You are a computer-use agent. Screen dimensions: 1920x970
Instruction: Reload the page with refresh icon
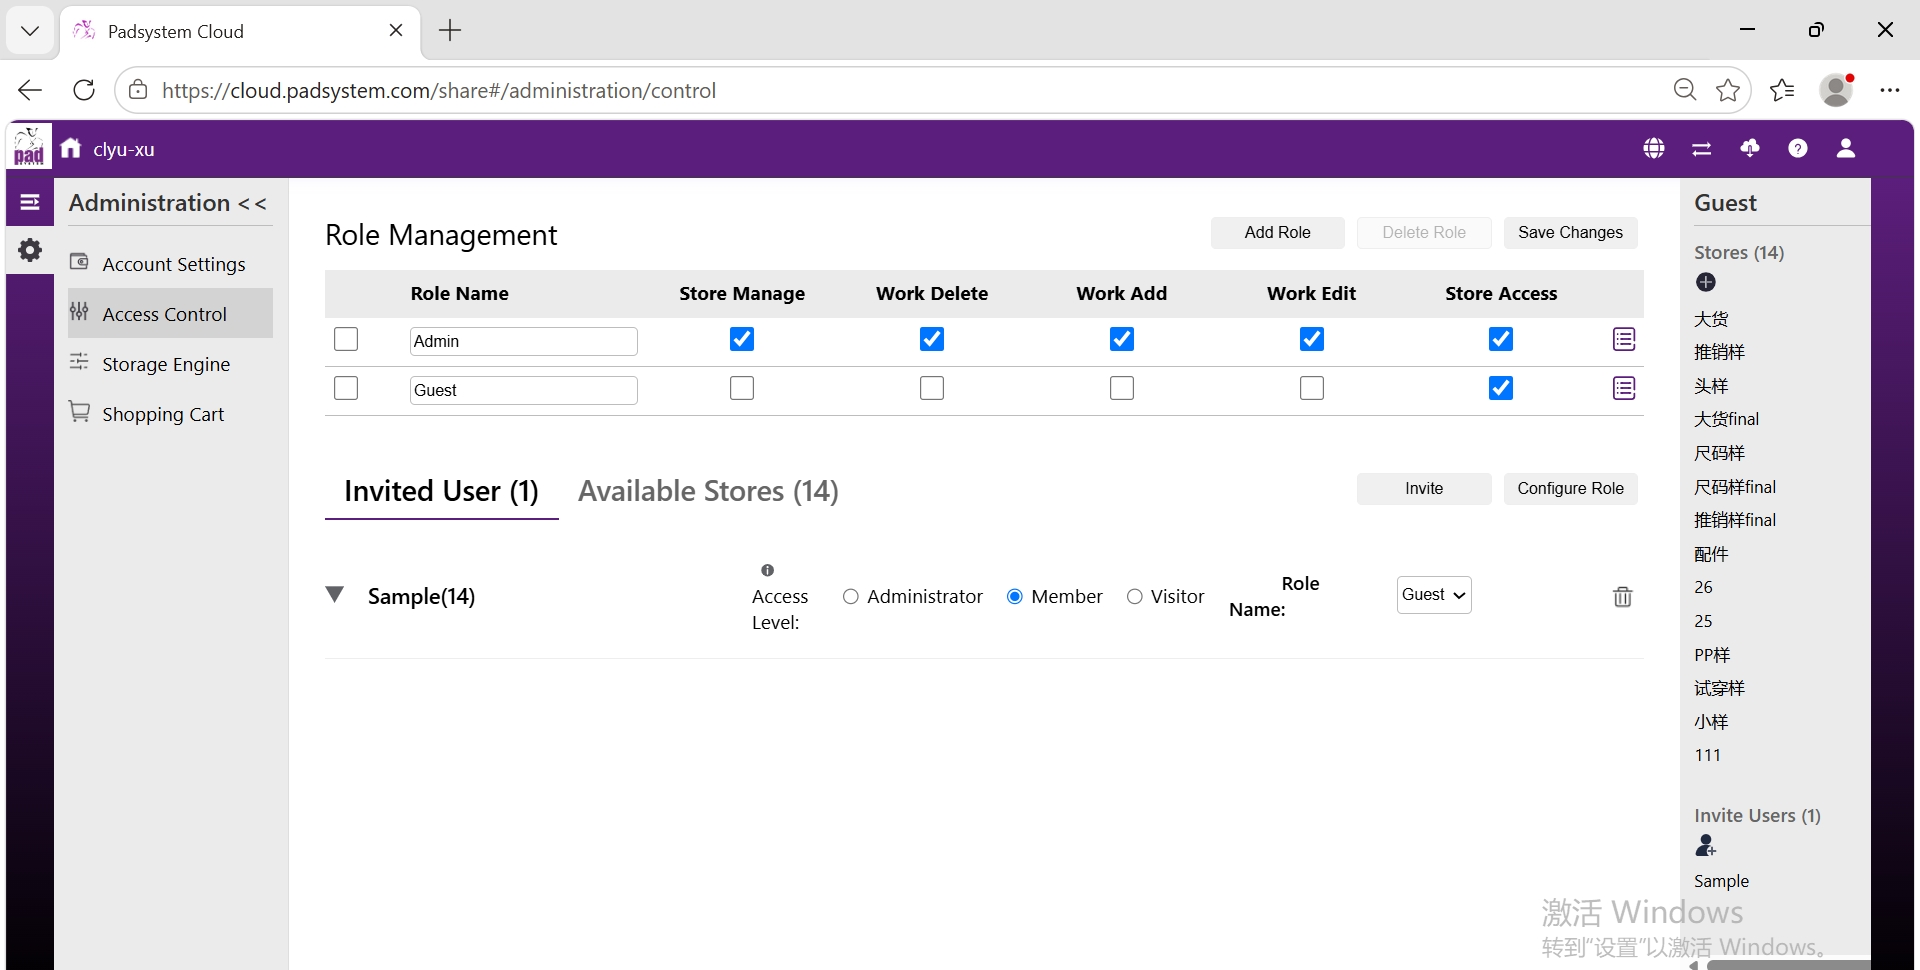(84, 90)
